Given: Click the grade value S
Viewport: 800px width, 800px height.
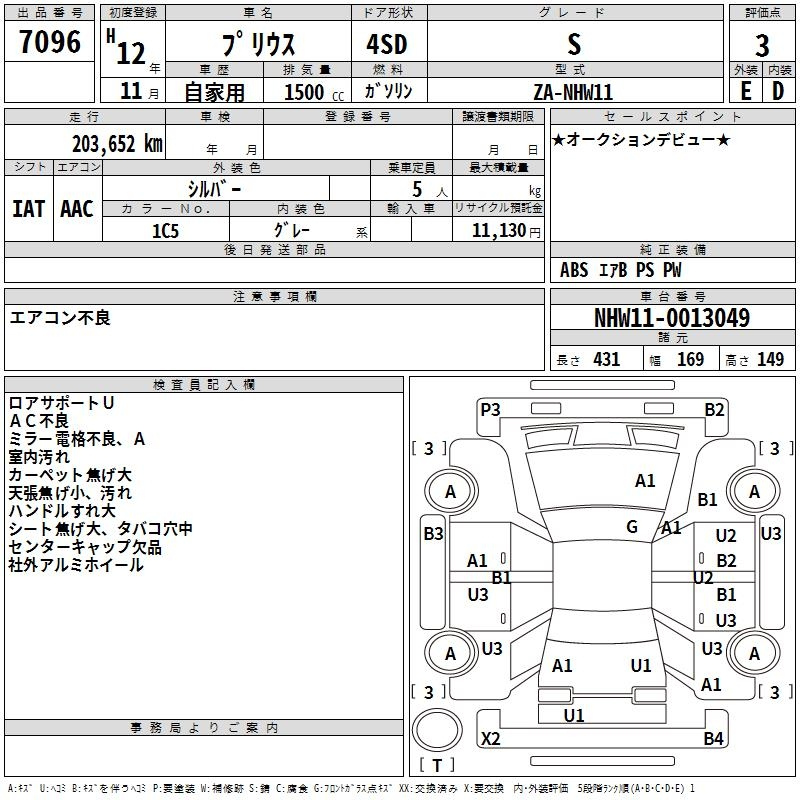Looking at the screenshot, I should point(574,44).
